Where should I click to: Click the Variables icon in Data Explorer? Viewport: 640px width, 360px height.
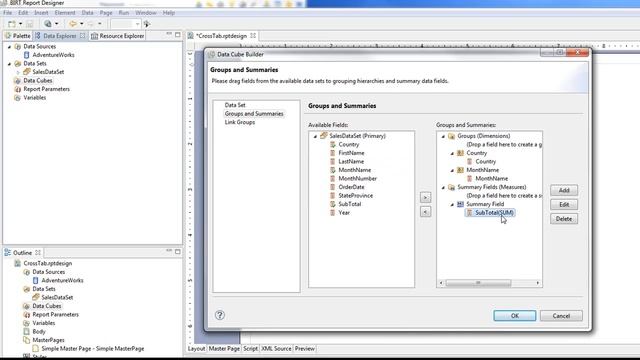click(x=18, y=98)
